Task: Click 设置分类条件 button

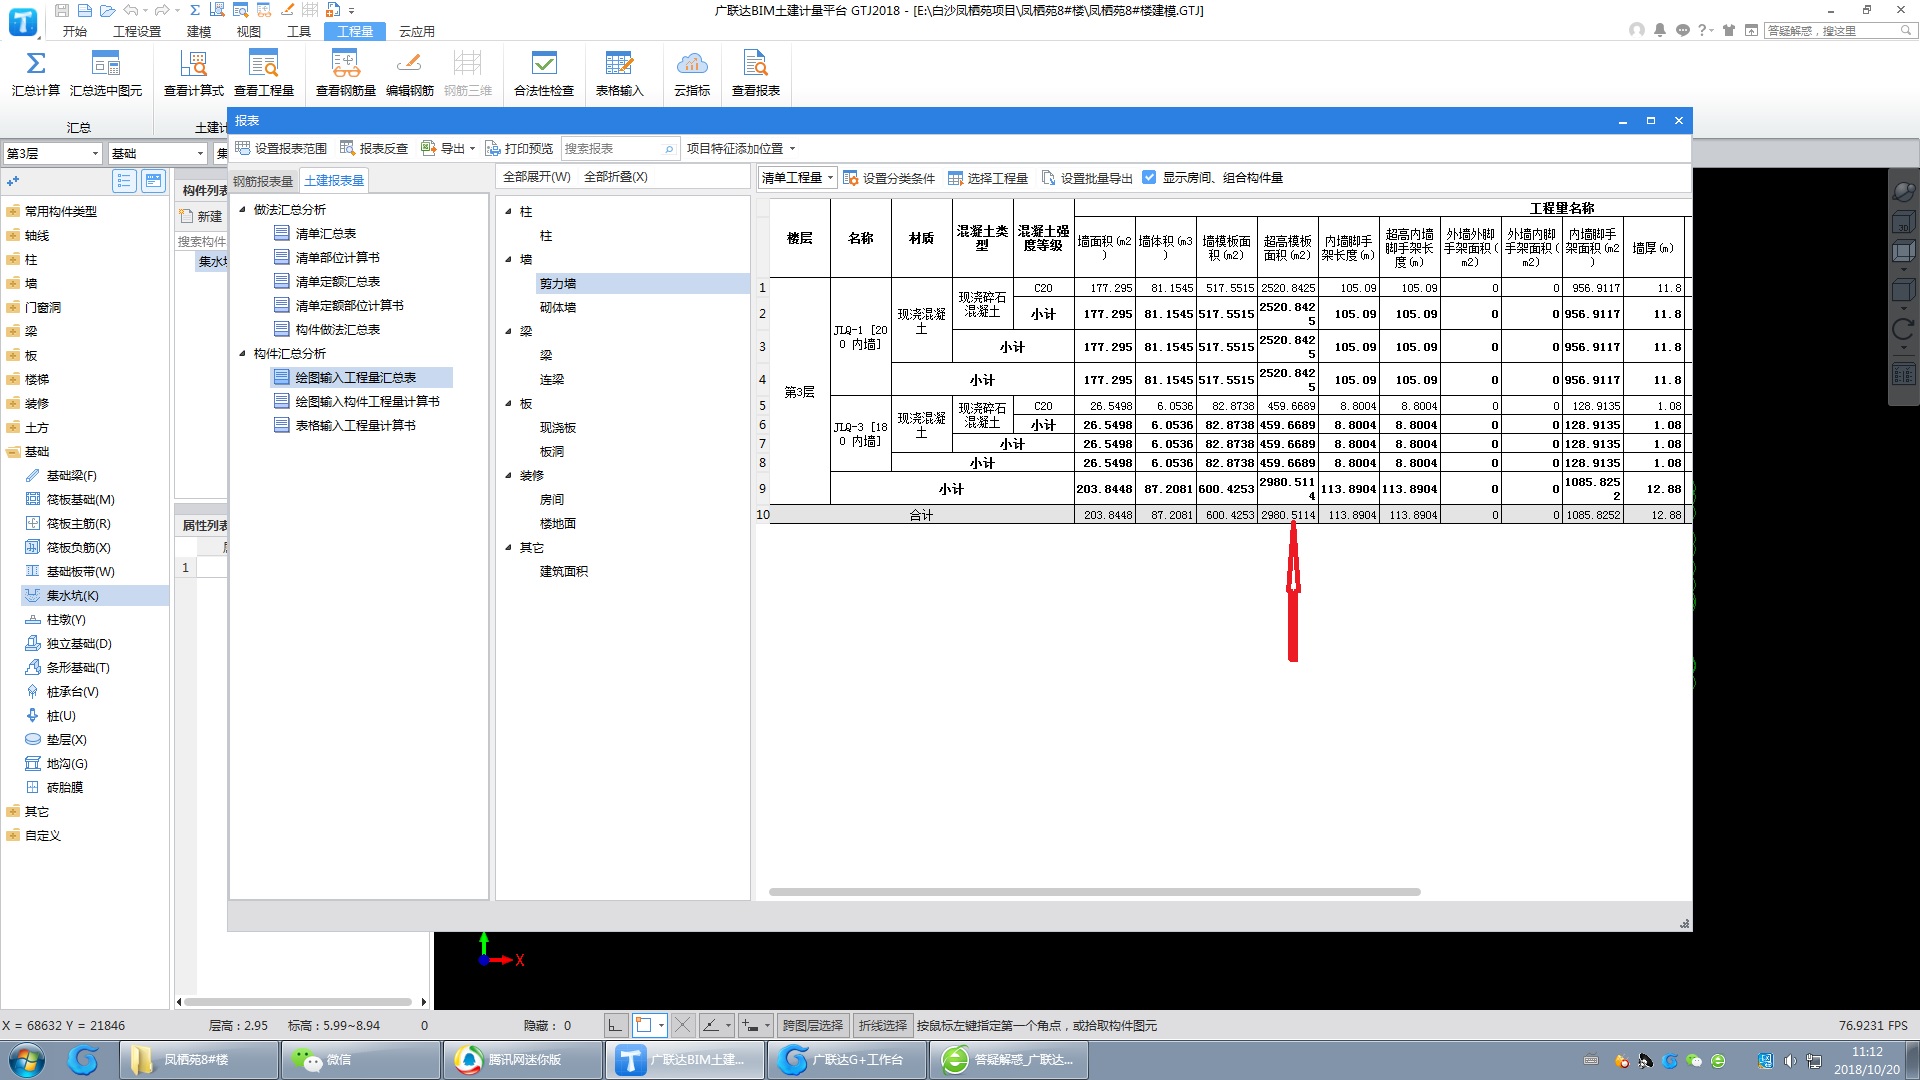Action: pyautogui.click(x=889, y=178)
